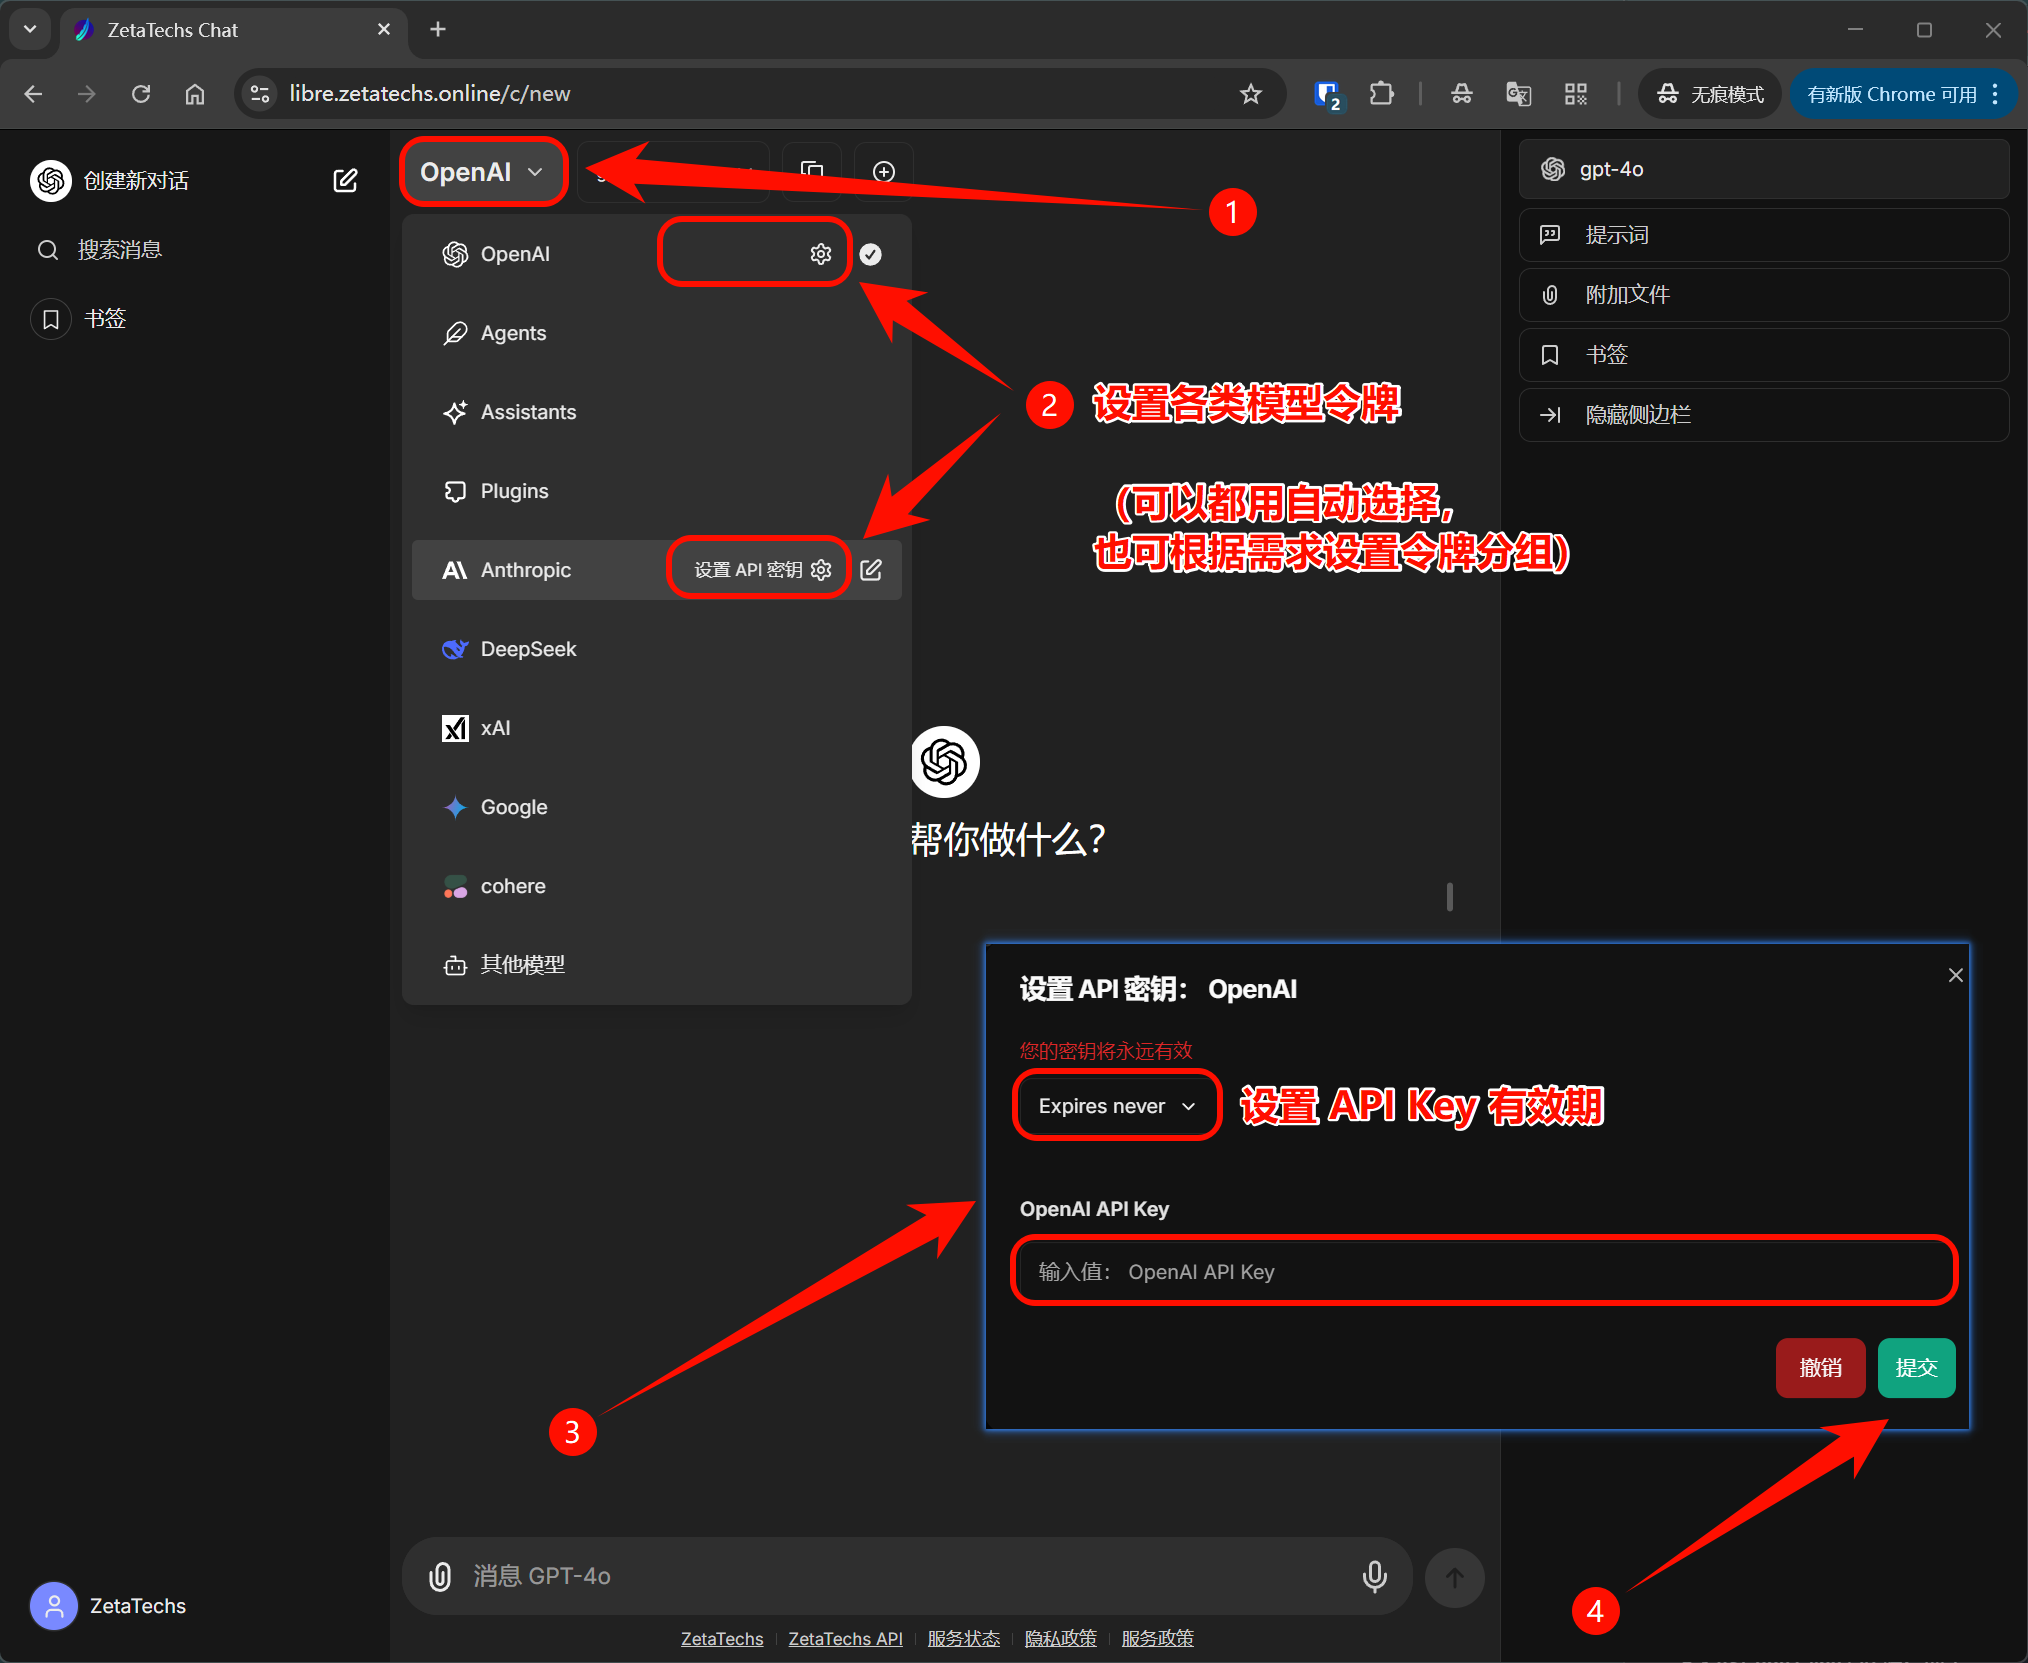Open the ZetaTechs API footer link
This screenshot has height=1663, width=2028.
[845, 1639]
